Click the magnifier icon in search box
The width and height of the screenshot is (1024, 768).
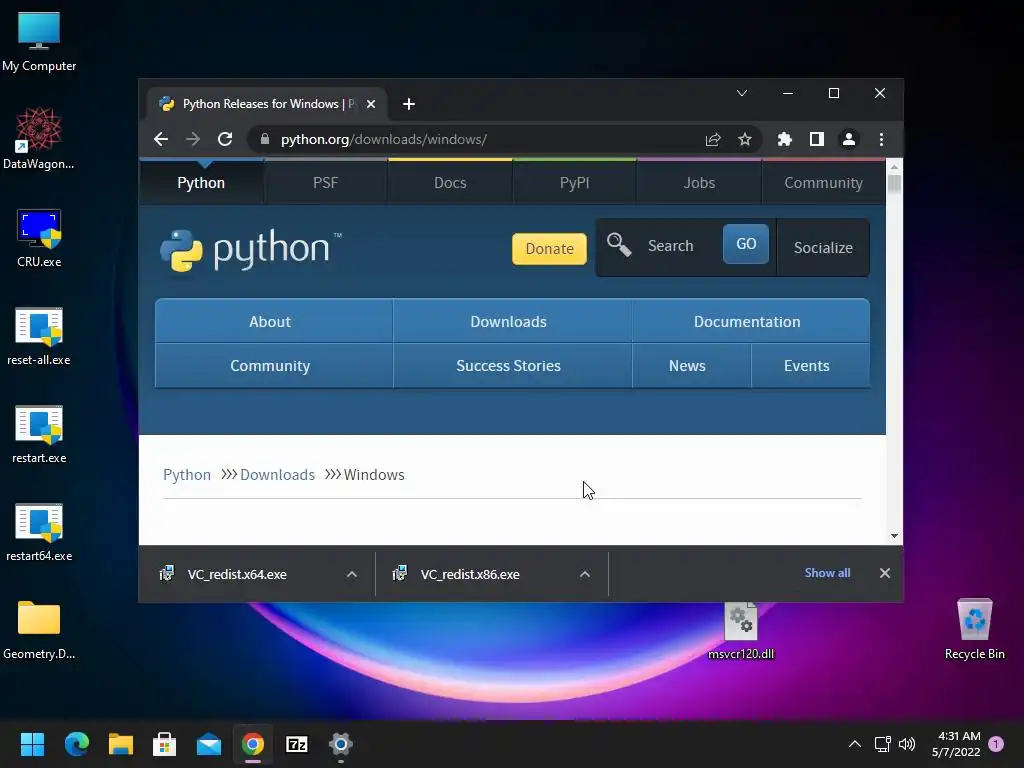click(618, 246)
